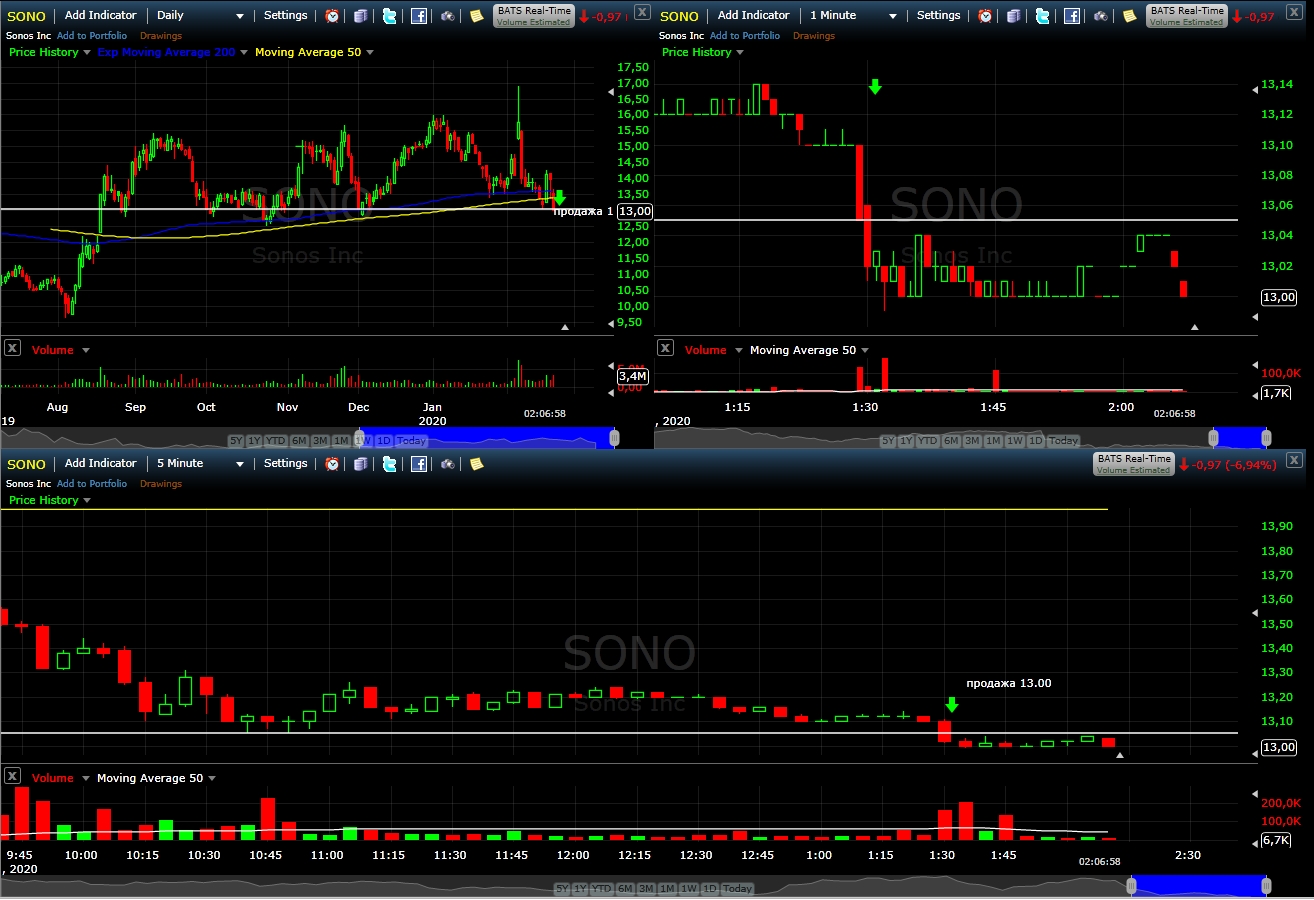Open Settings in the 5 Minute chart
The image size is (1314, 900).
[285, 464]
